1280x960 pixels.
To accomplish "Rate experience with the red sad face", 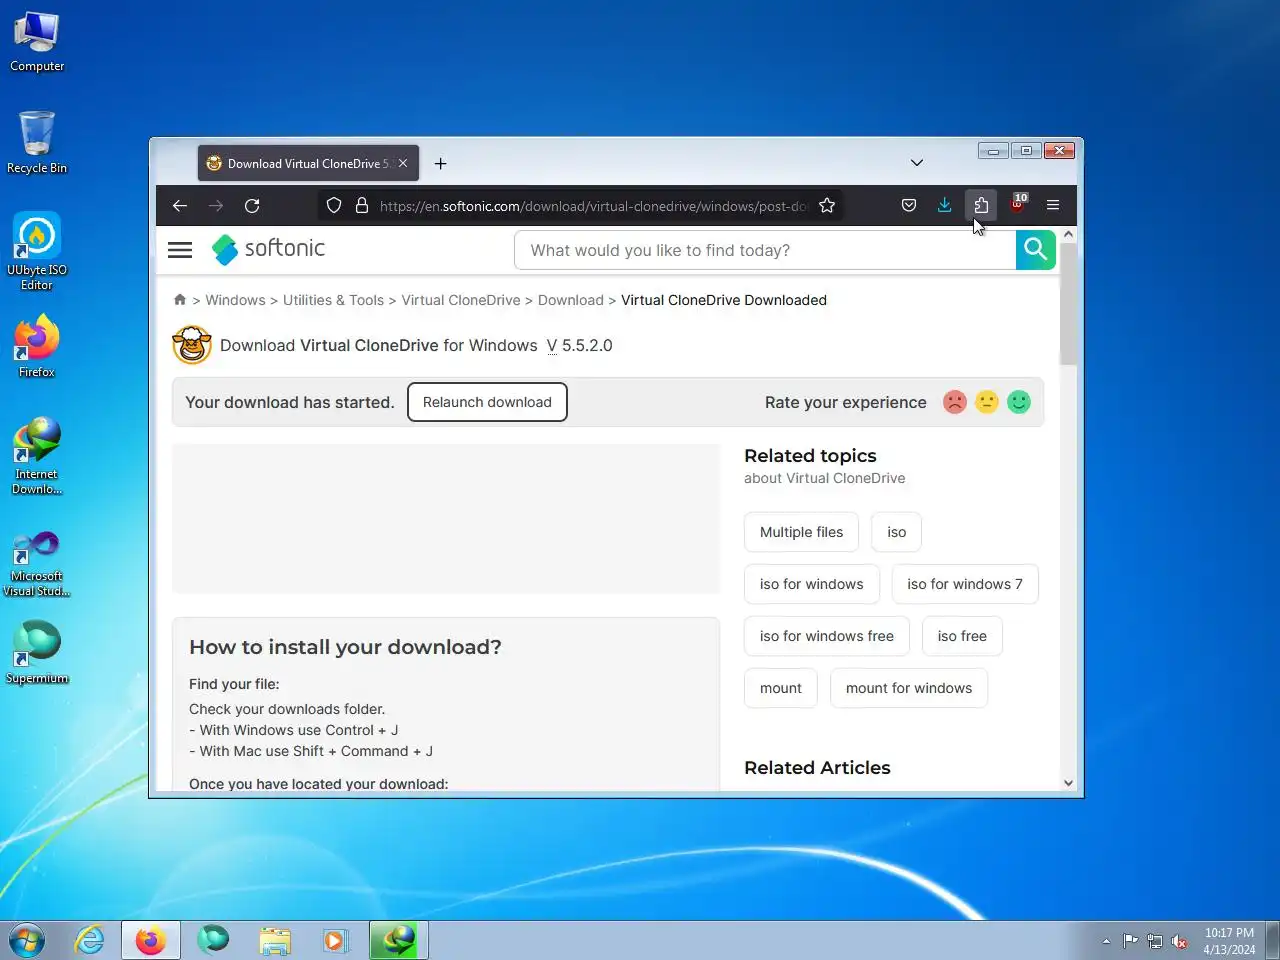I will coord(955,402).
